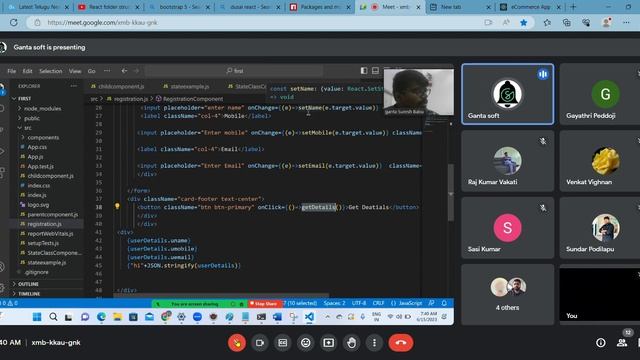Open Windows Start button in taskbar
The image size is (640, 360).
pos(37,317)
